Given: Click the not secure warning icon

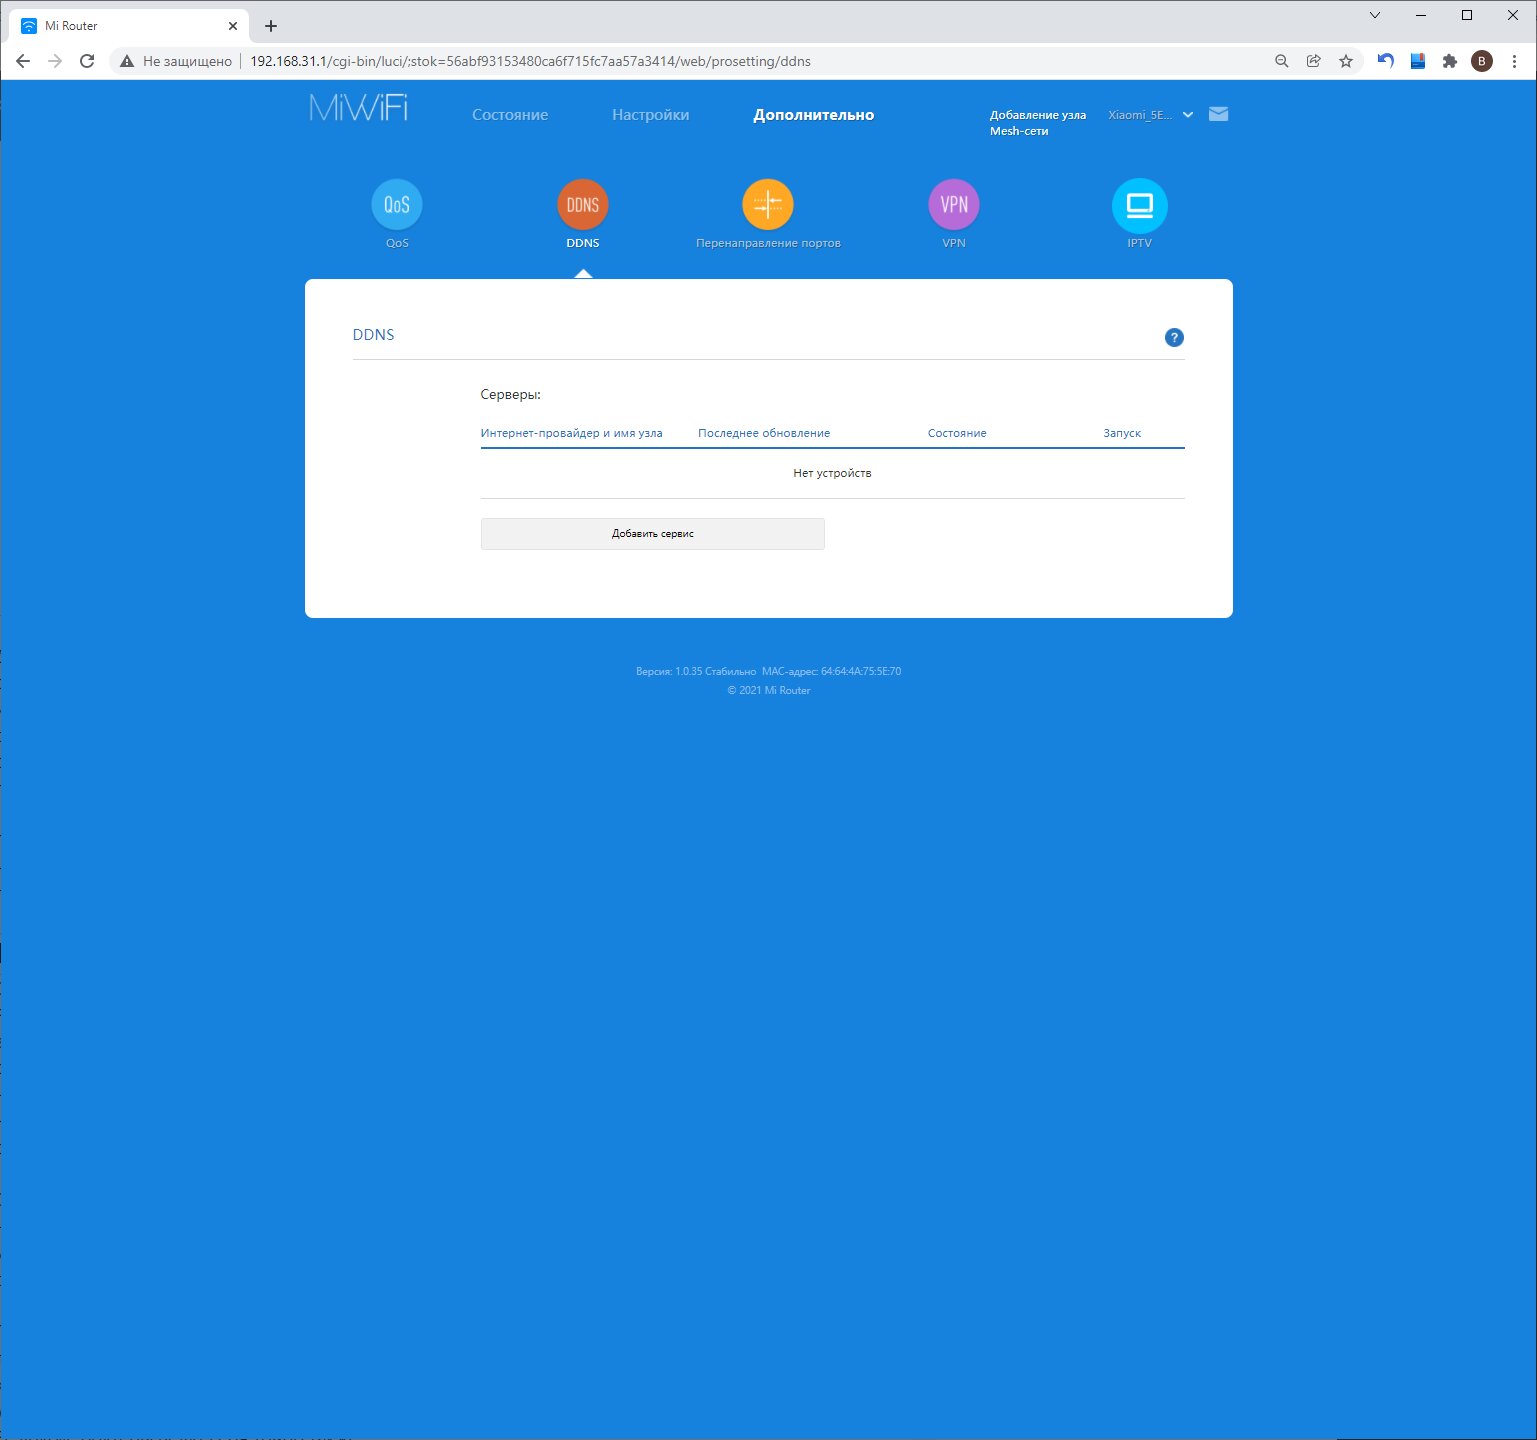Looking at the screenshot, I should 127,61.
